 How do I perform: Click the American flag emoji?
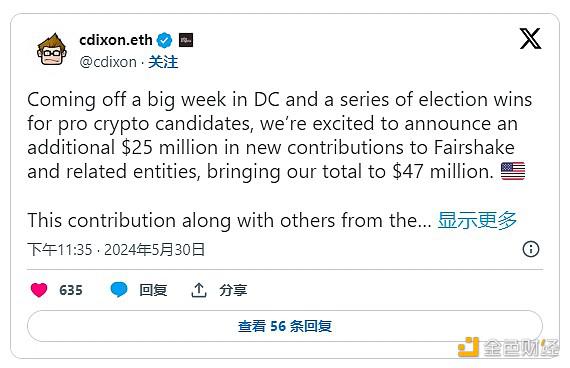coord(513,171)
